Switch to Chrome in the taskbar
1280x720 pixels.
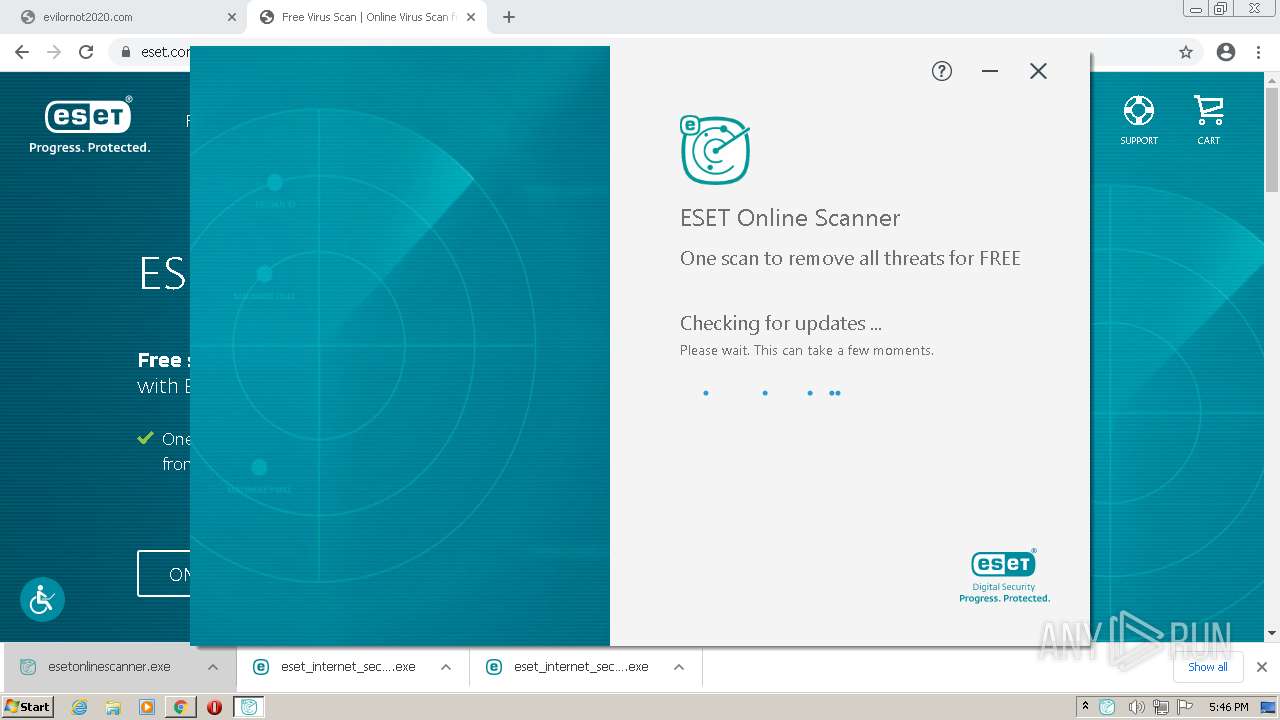180,707
